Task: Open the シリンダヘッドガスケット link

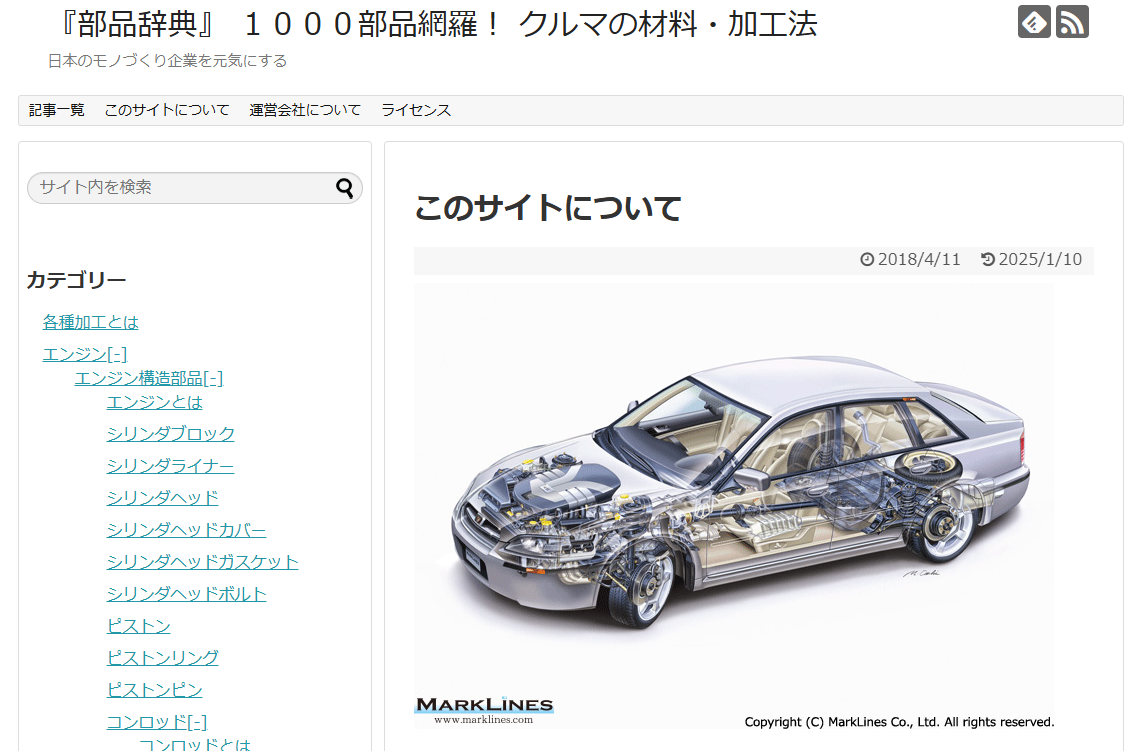Action: tap(203, 561)
